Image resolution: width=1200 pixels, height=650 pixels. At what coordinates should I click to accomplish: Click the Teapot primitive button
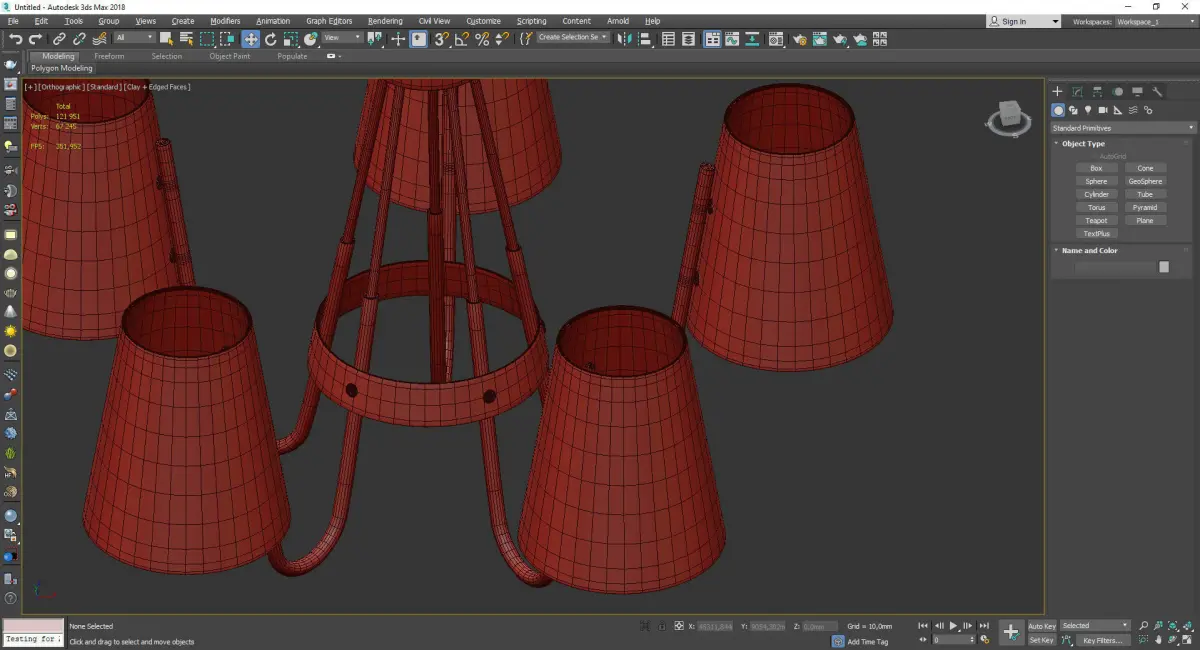coord(1096,220)
